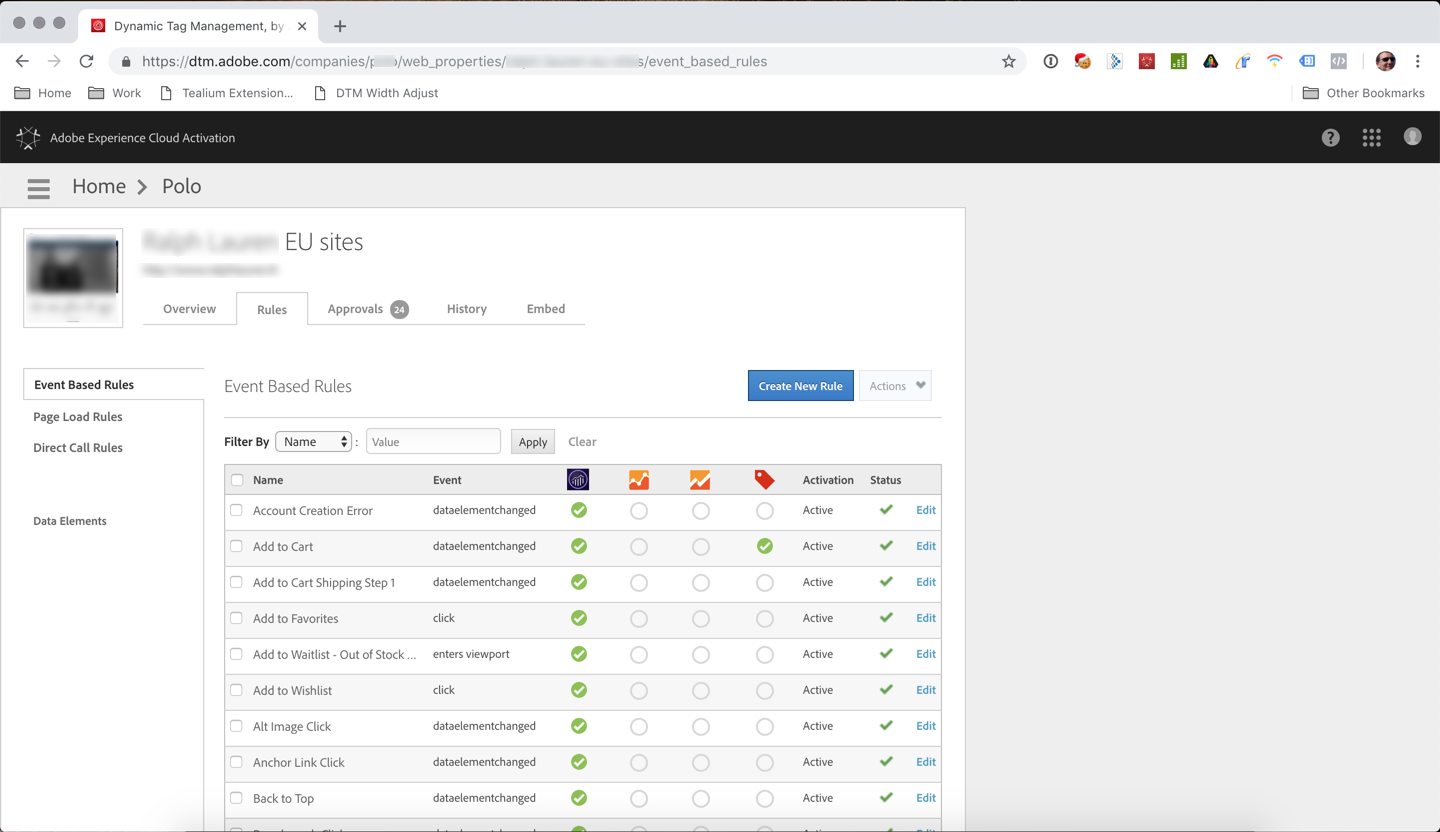This screenshot has width=1440, height=832.
Task: Open the hamburger navigation menu
Action: coord(38,188)
